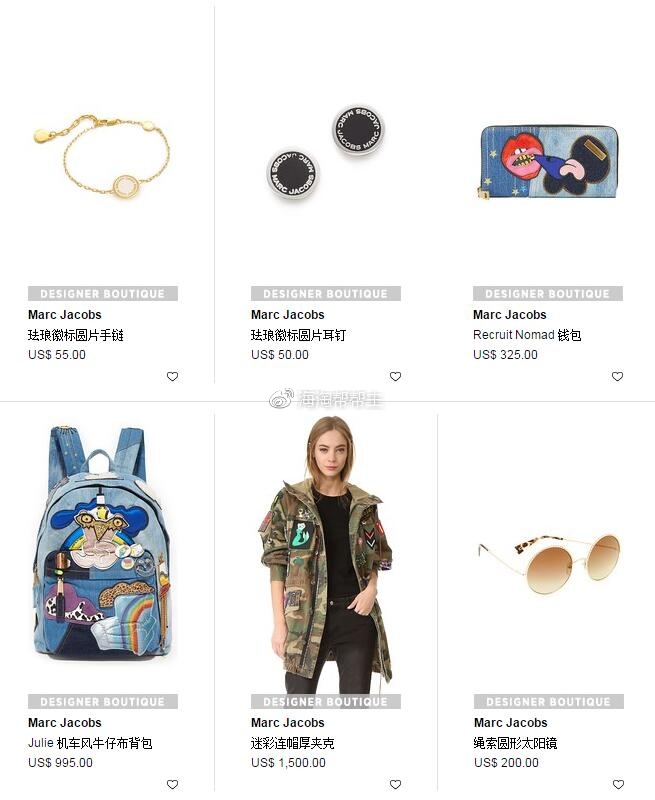
Task: Open Julie 机车风牛仔布背包 product link
Action: (90, 743)
